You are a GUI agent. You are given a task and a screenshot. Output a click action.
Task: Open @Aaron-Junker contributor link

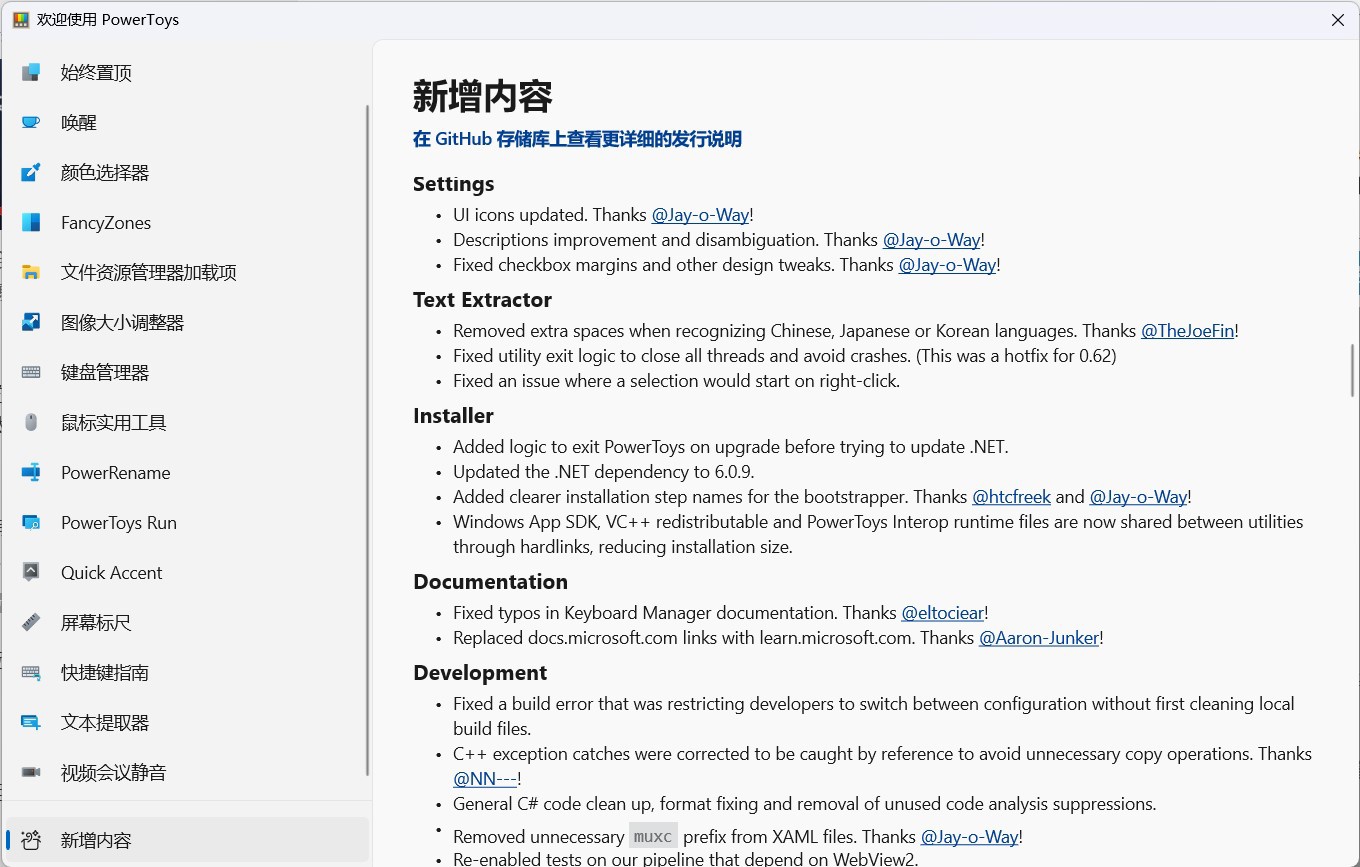click(1038, 637)
